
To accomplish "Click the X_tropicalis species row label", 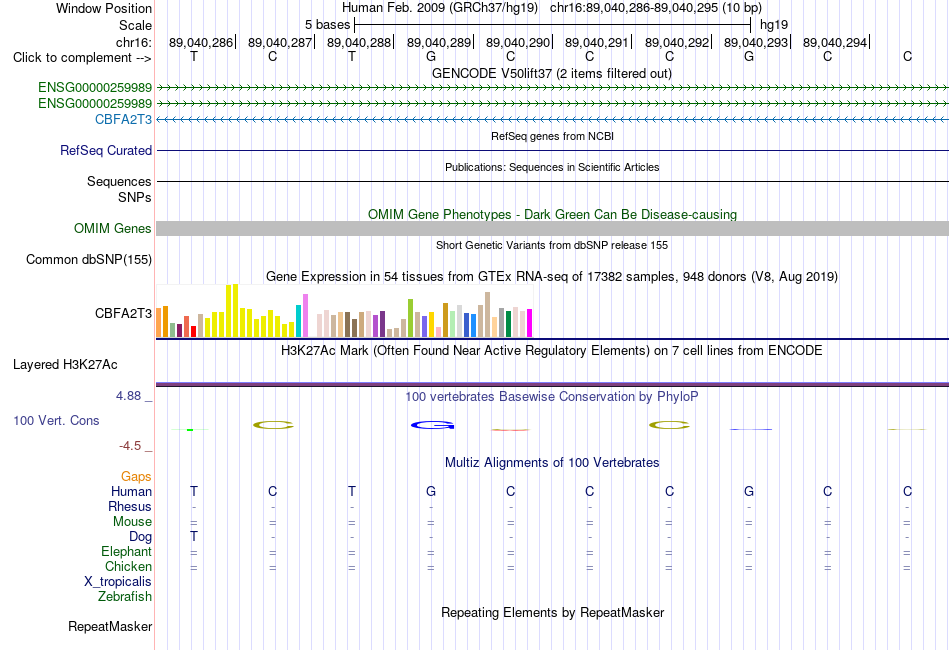I will [x=118, y=582].
